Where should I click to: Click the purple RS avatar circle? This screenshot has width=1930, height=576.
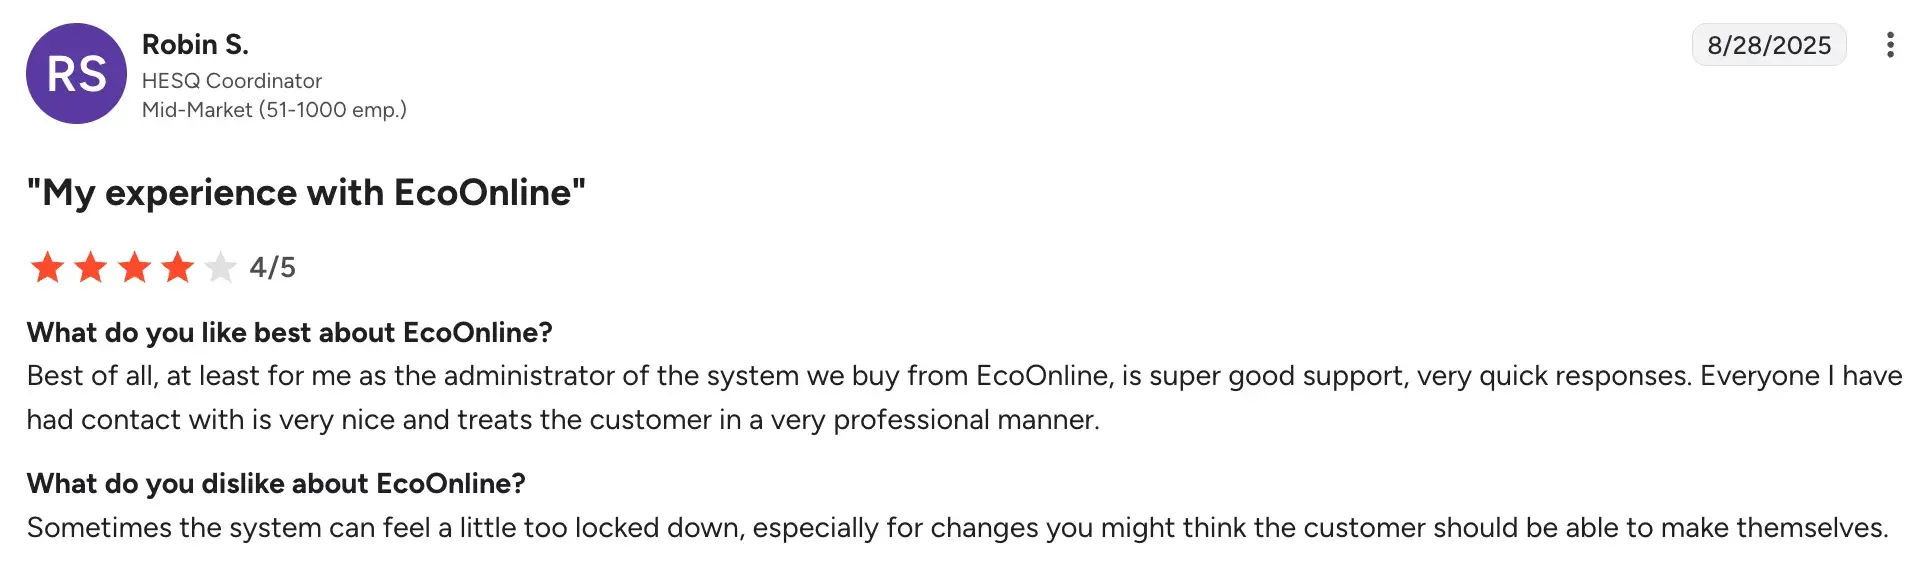tap(76, 74)
